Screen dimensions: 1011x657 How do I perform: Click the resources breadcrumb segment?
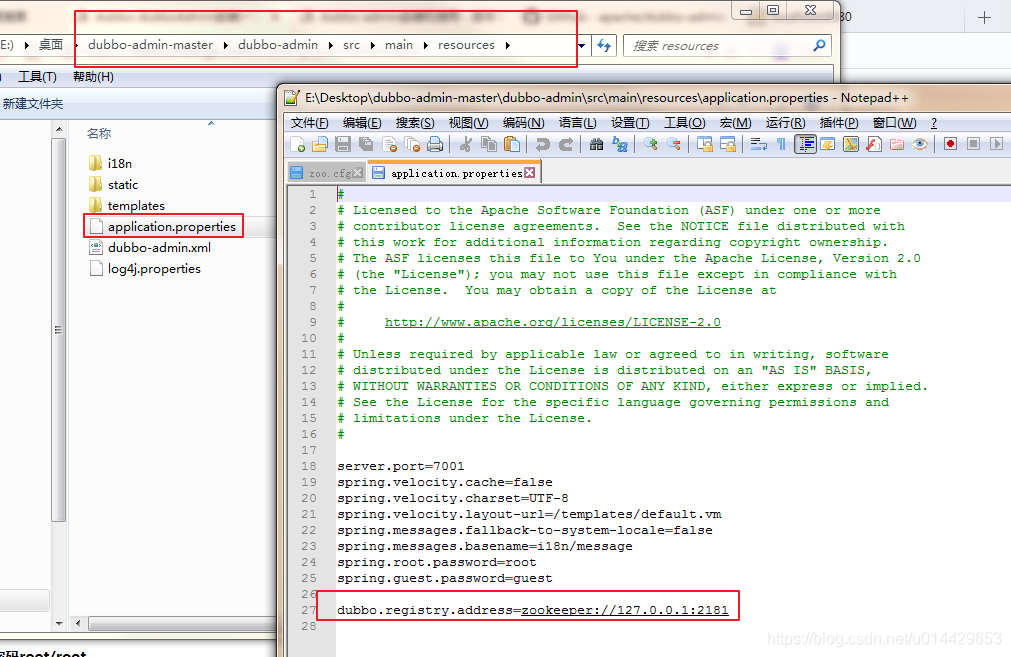(x=466, y=45)
